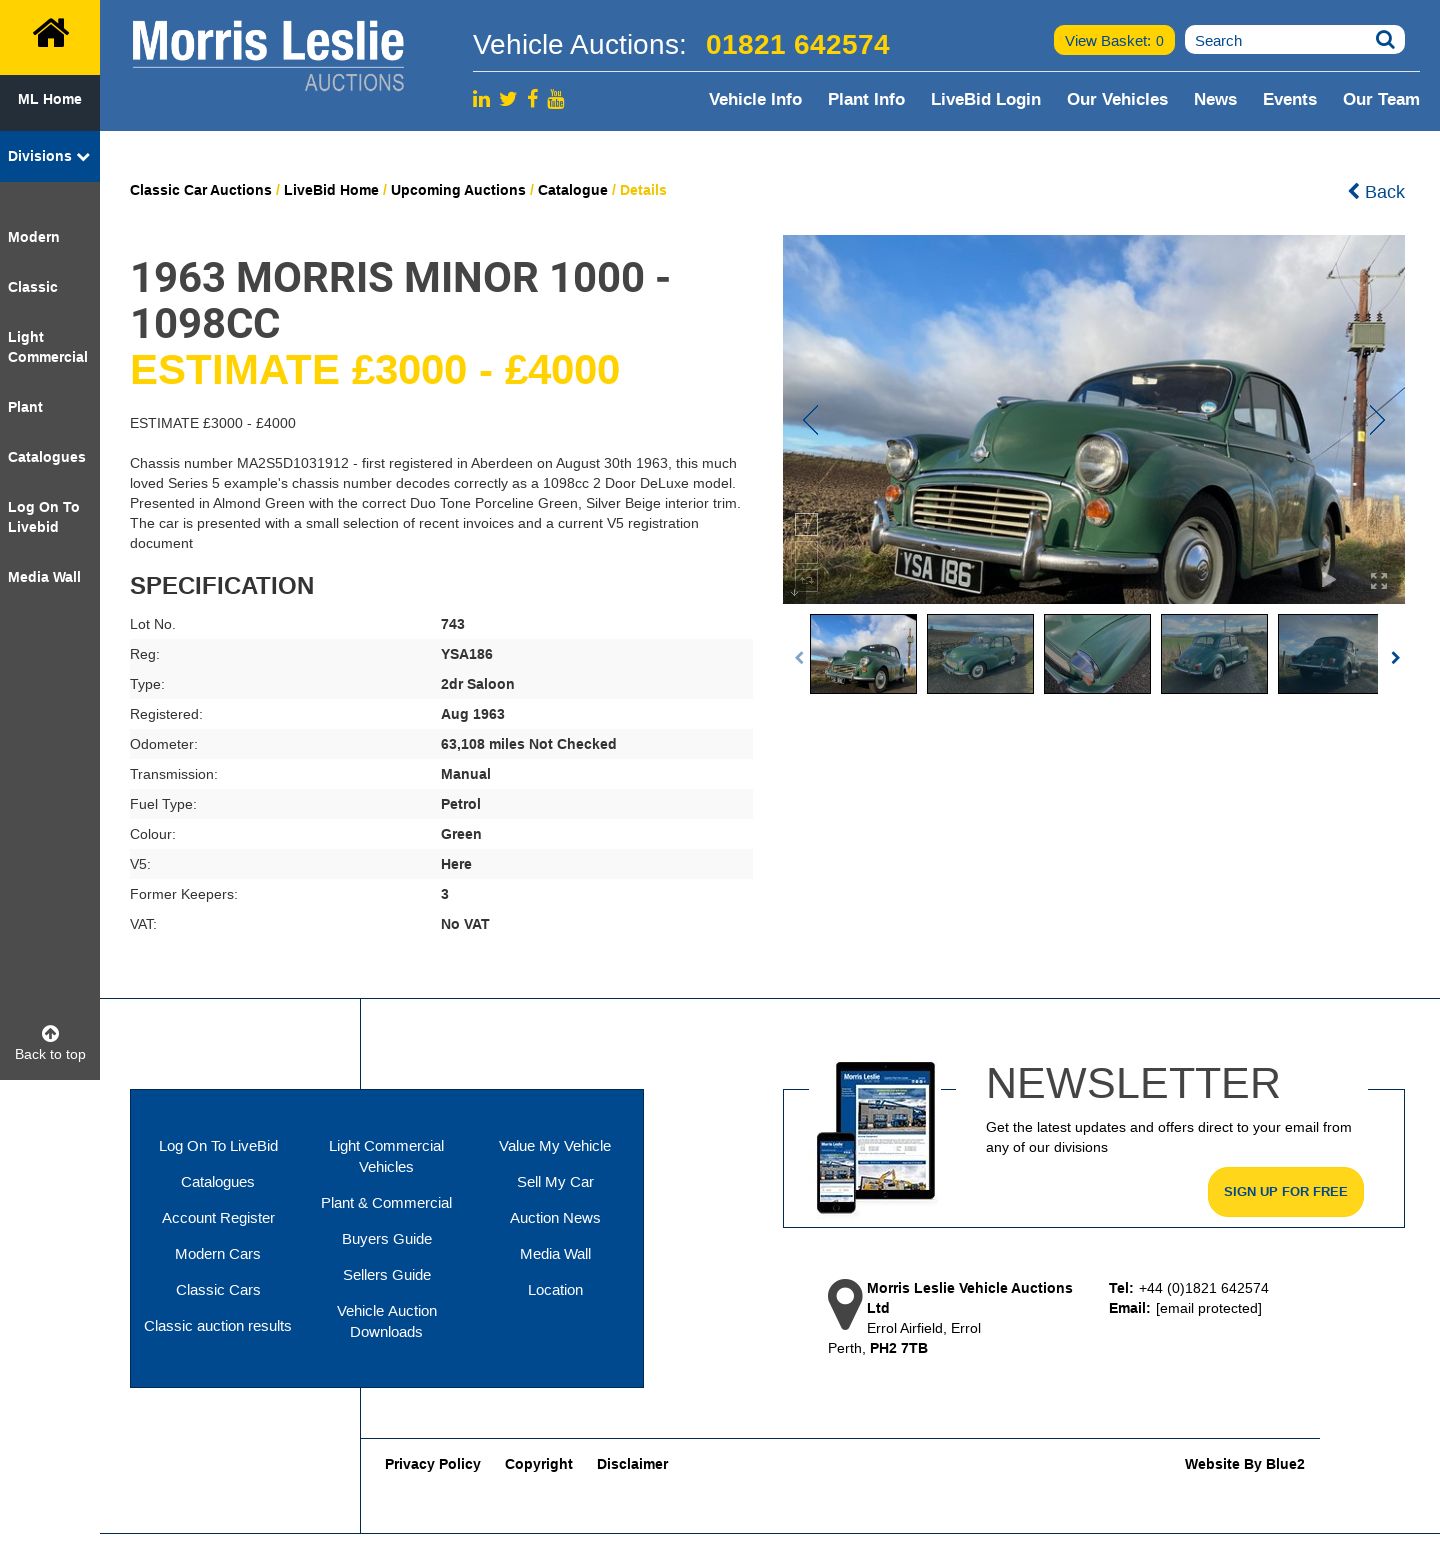Click the ML Home sidebar button
Screen dimensions: 1440x1548
tap(50, 99)
